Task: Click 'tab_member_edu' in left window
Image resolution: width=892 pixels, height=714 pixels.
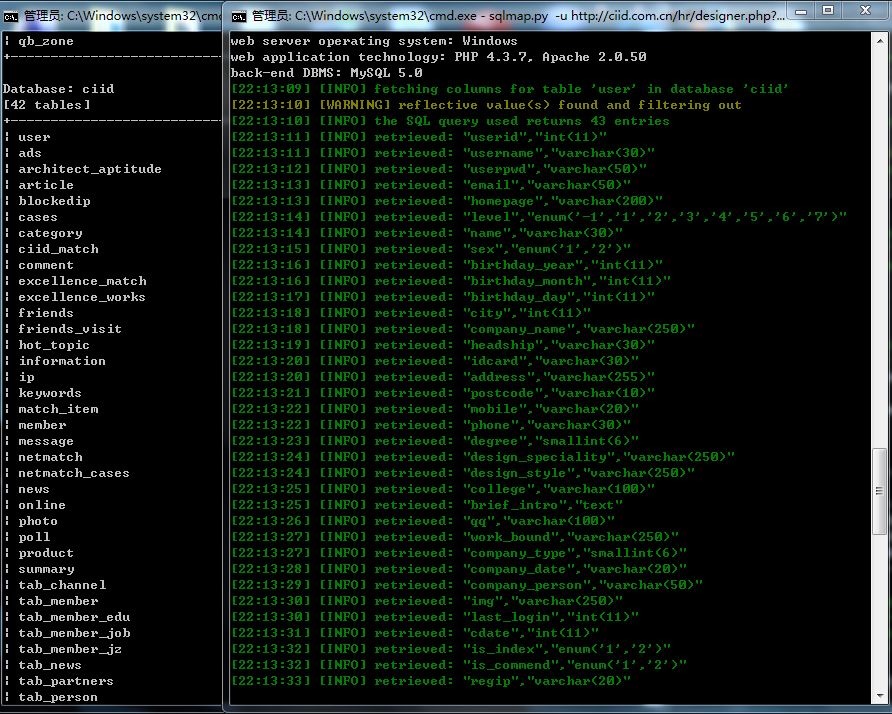Action: click(x=74, y=617)
